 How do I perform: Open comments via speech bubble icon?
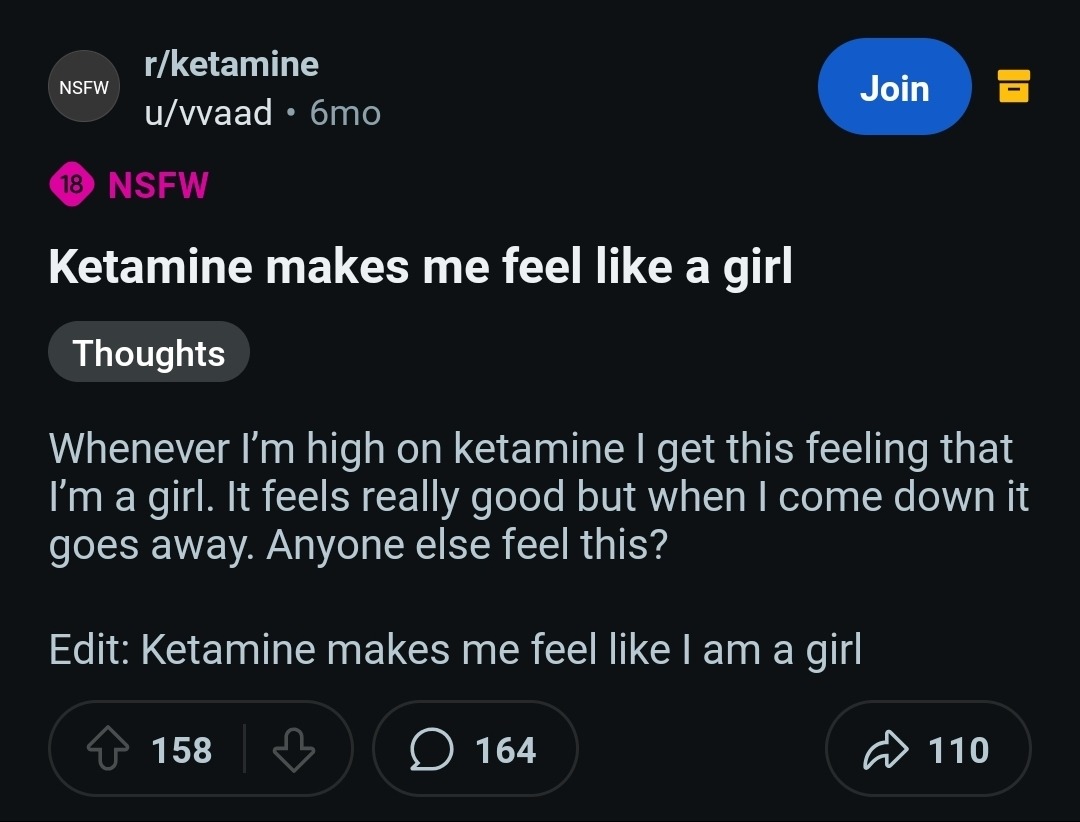(432, 749)
